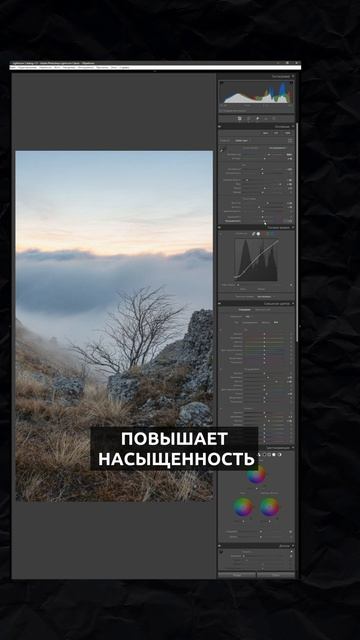
Task: Click the Shadows slider handle in Basic
Action: point(280,184)
